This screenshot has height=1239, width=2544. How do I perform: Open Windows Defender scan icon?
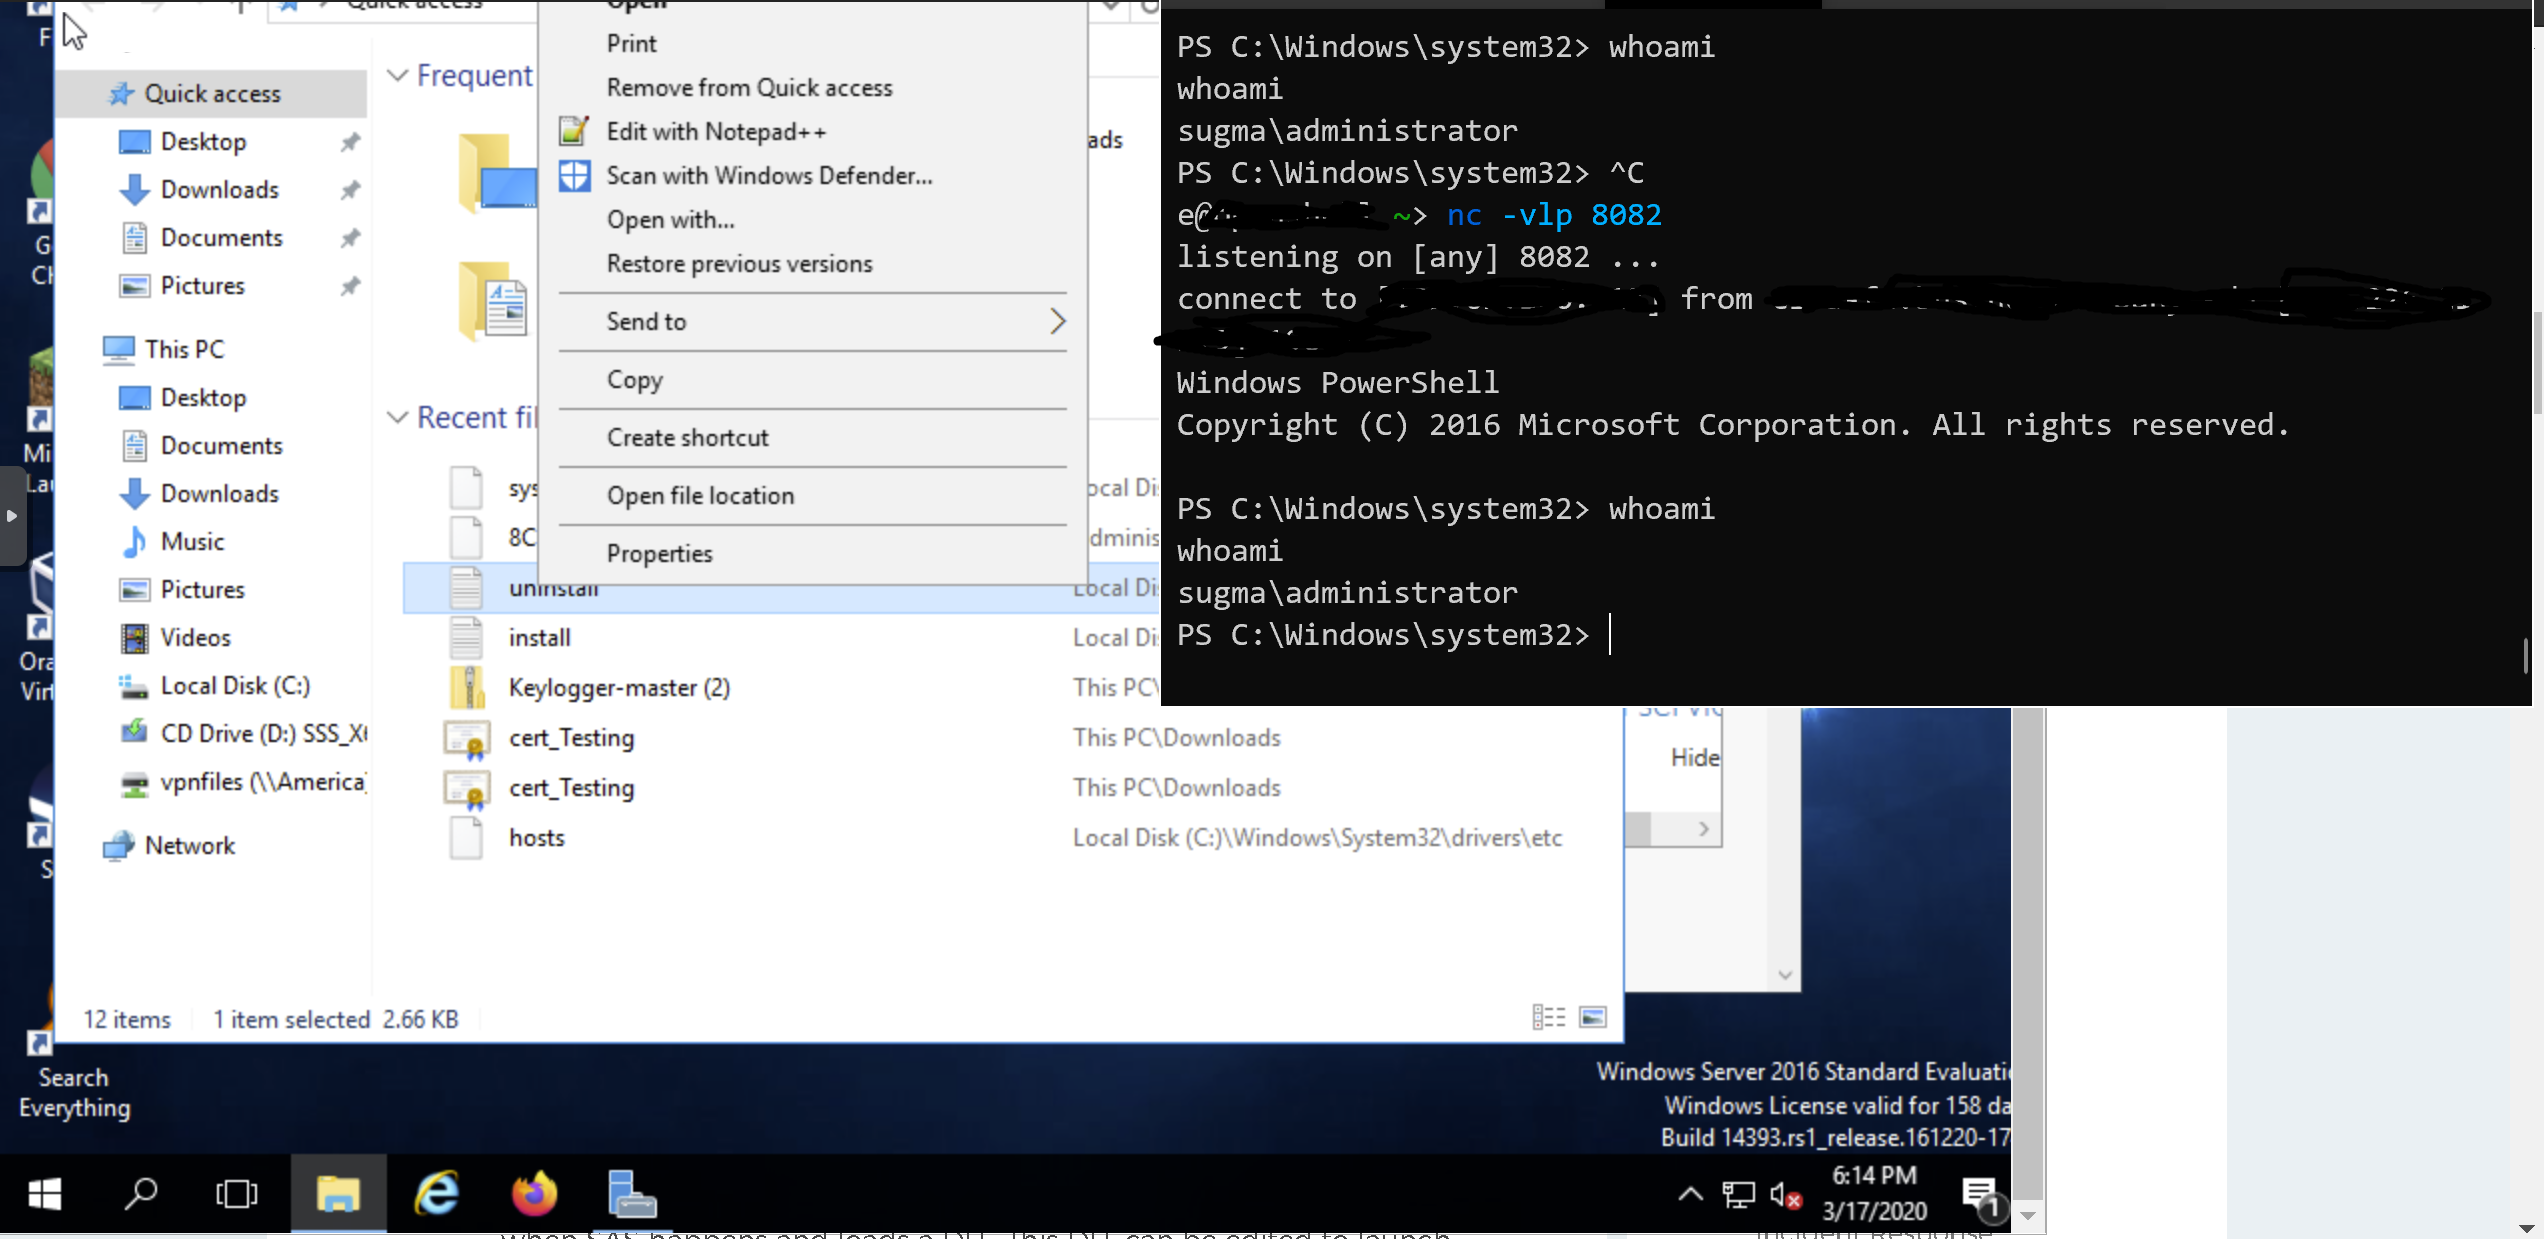[x=574, y=175]
